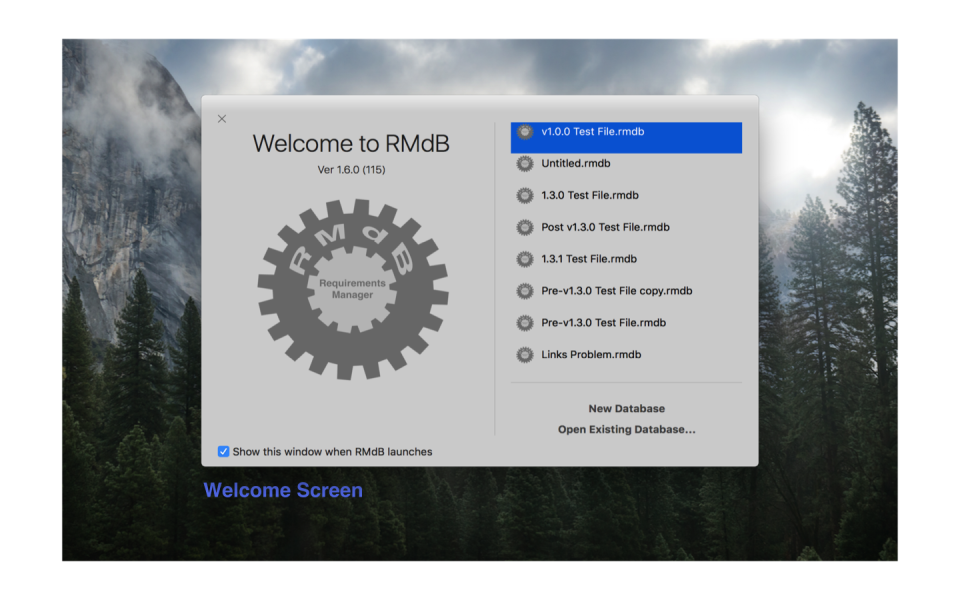Viewport: 960px width, 600px height.
Task: Click the gear icon next to Pre-v1.3.0 Test File.rmdb
Action: (524, 323)
